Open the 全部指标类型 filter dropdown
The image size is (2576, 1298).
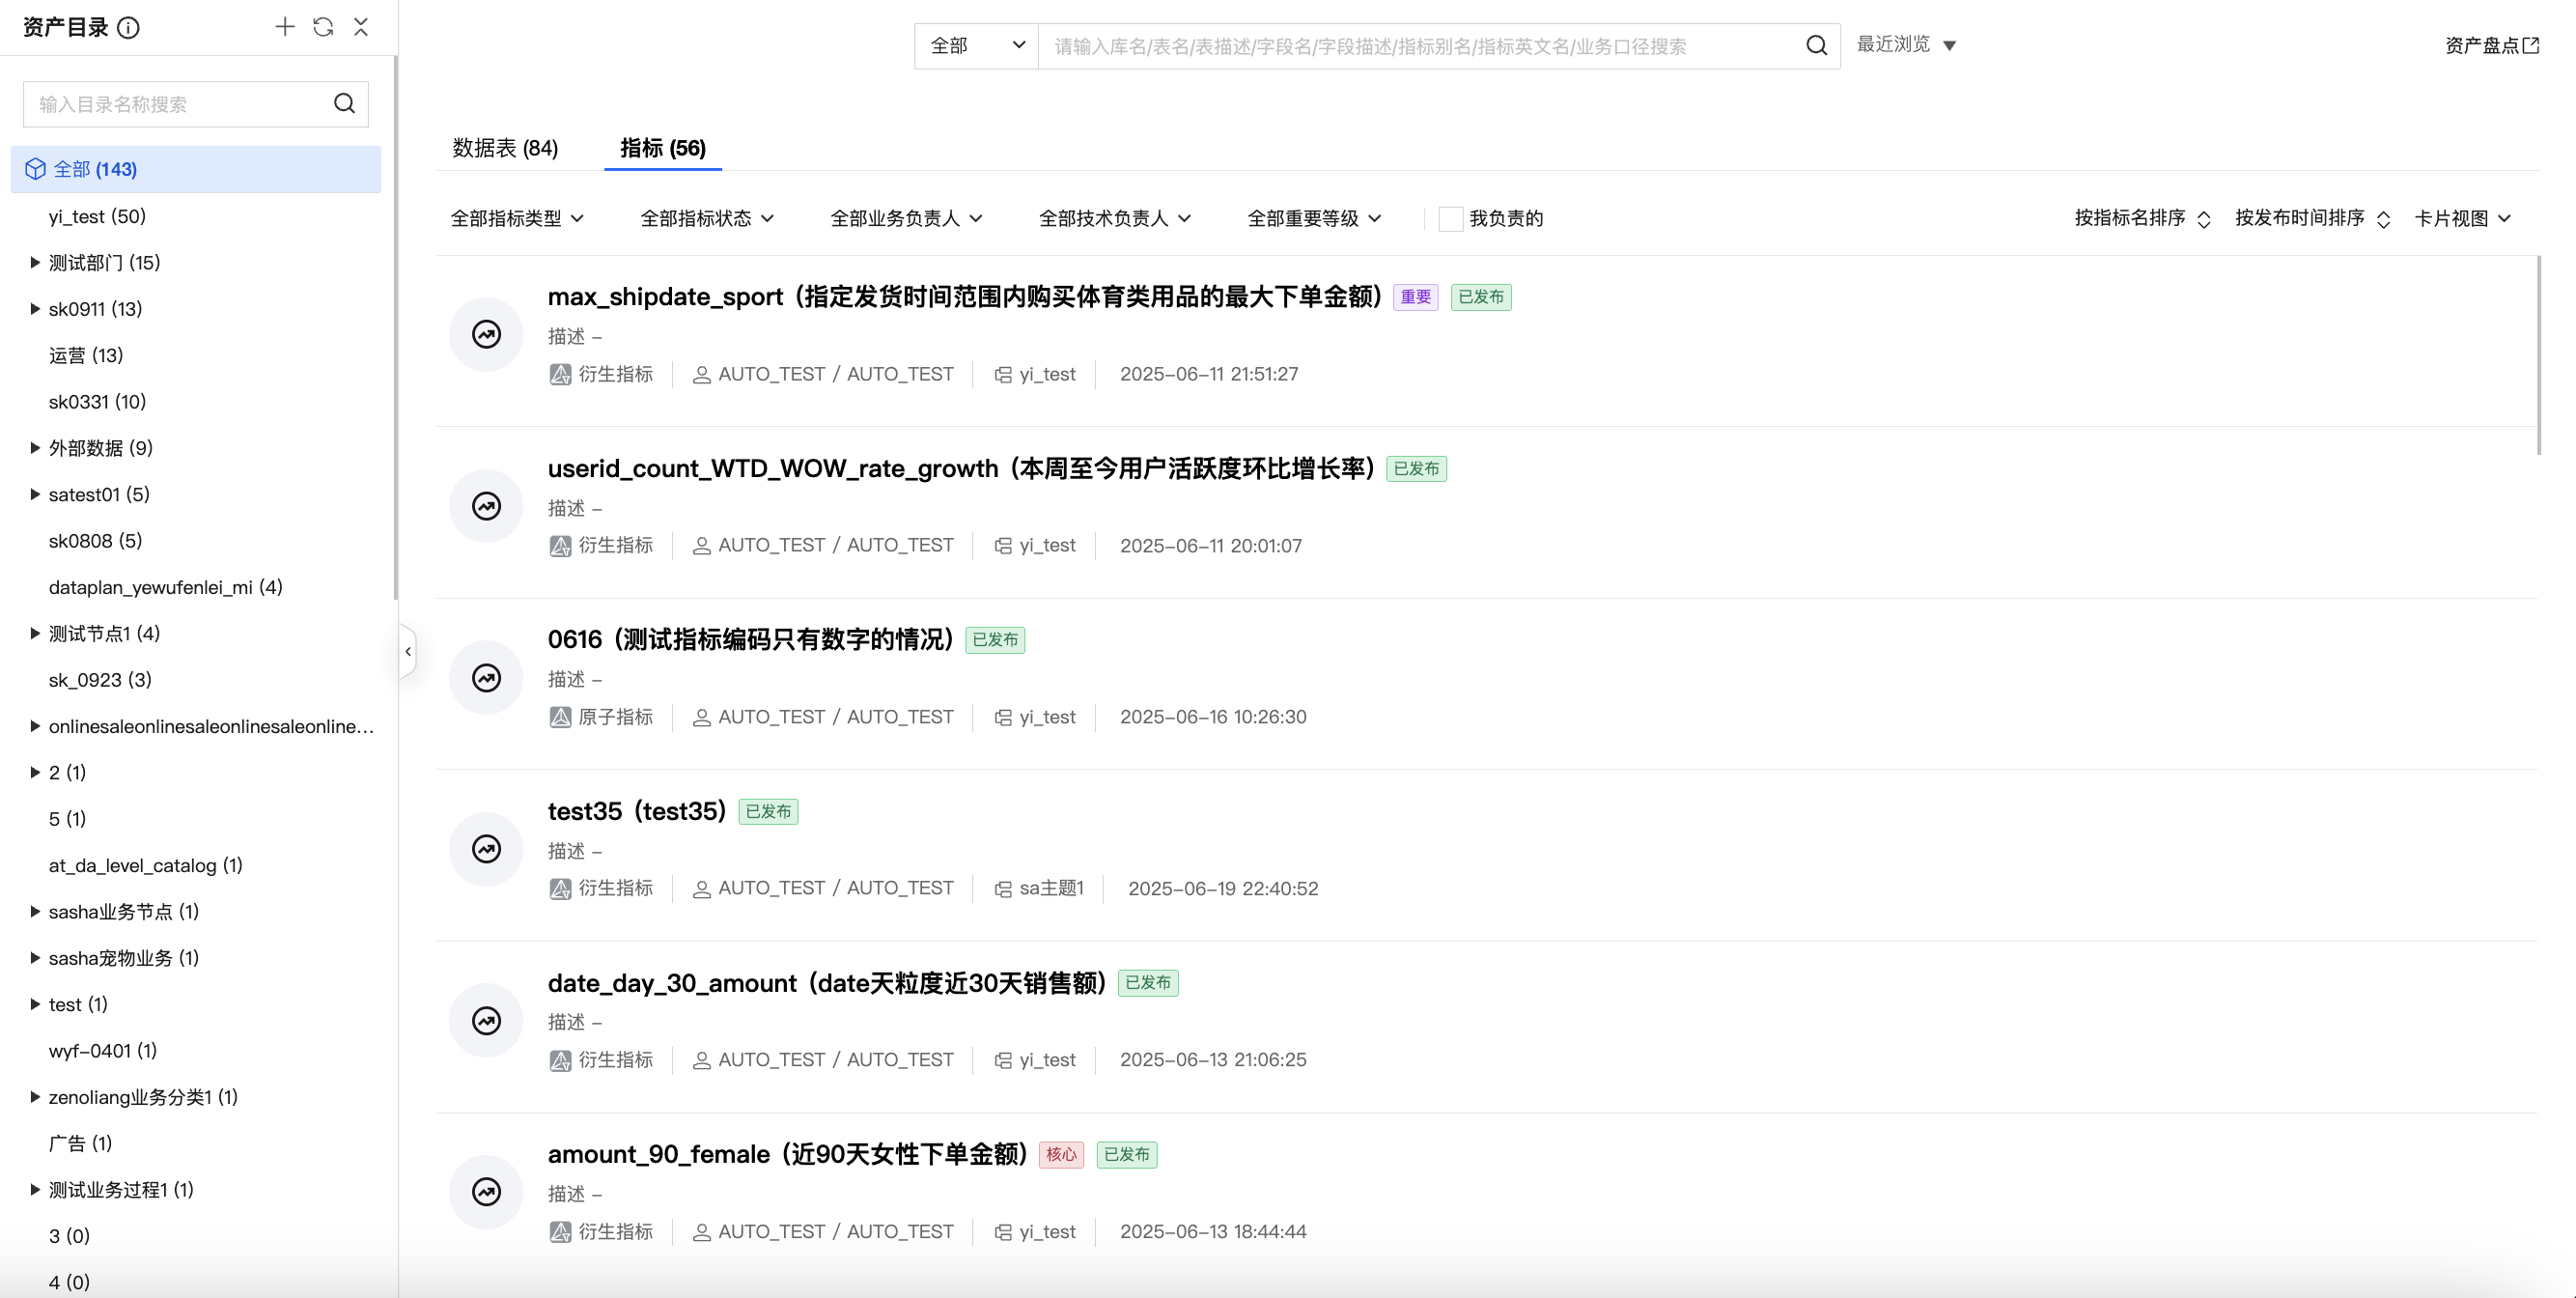click(516, 219)
